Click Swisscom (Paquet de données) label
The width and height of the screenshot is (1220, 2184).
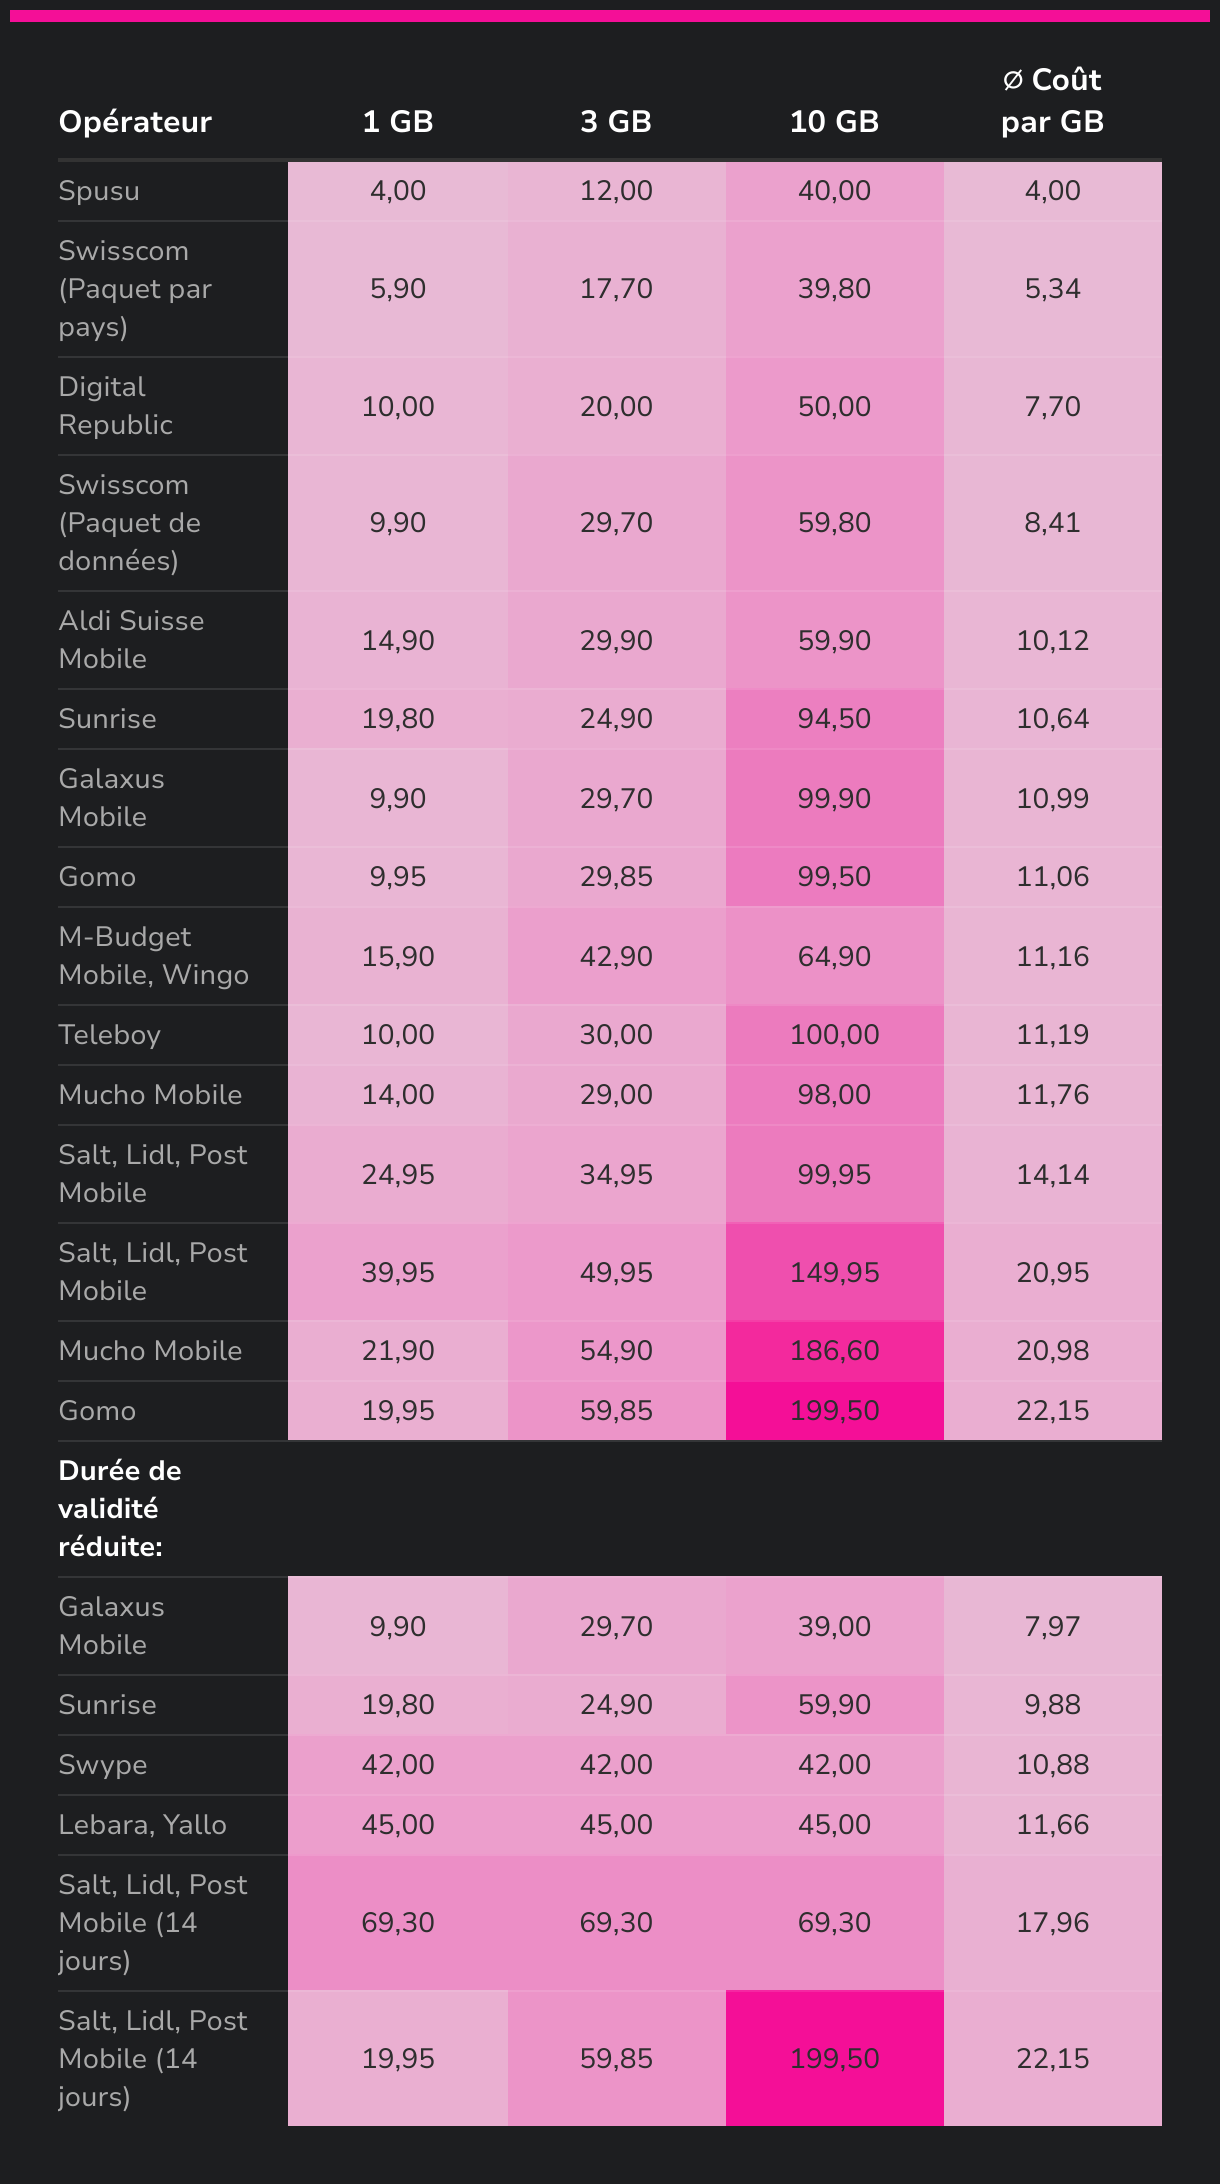pyautogui.click(x=130, y=523)
